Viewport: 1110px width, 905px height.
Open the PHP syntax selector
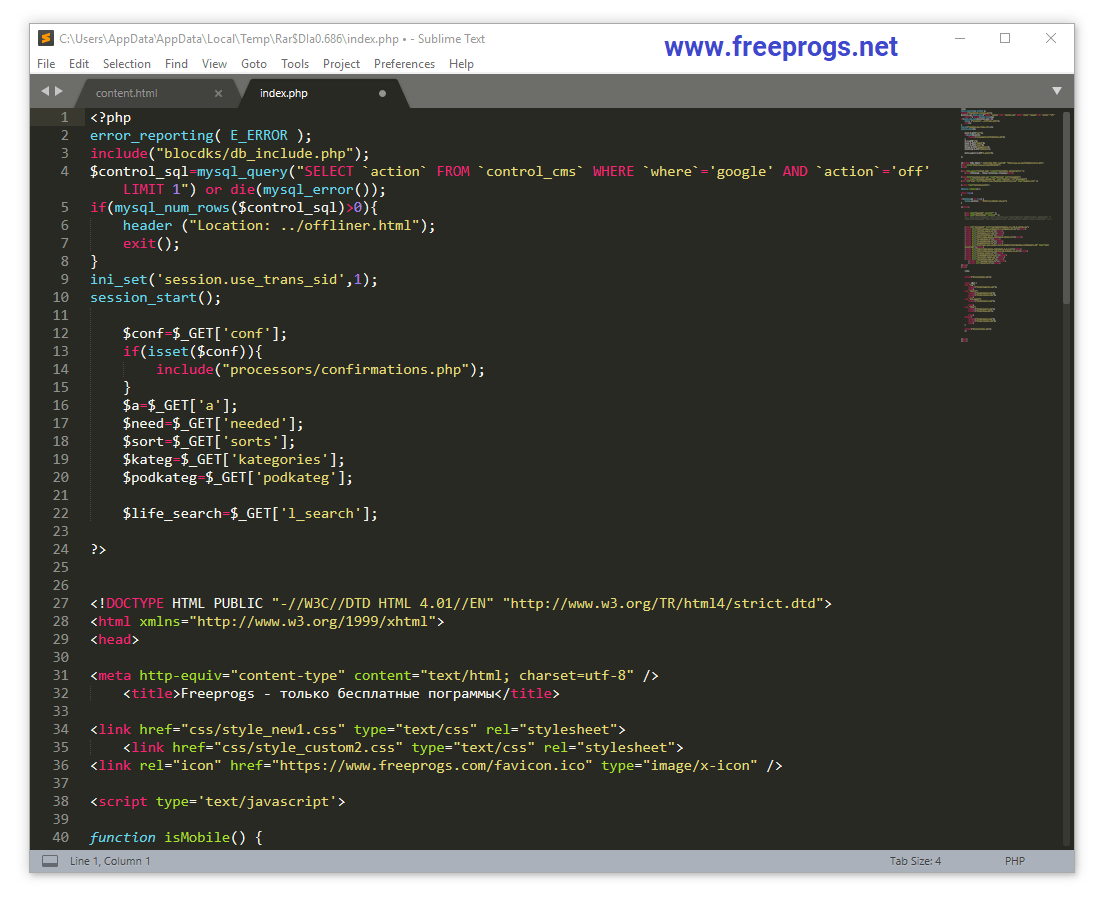(x=1014, y=861)
